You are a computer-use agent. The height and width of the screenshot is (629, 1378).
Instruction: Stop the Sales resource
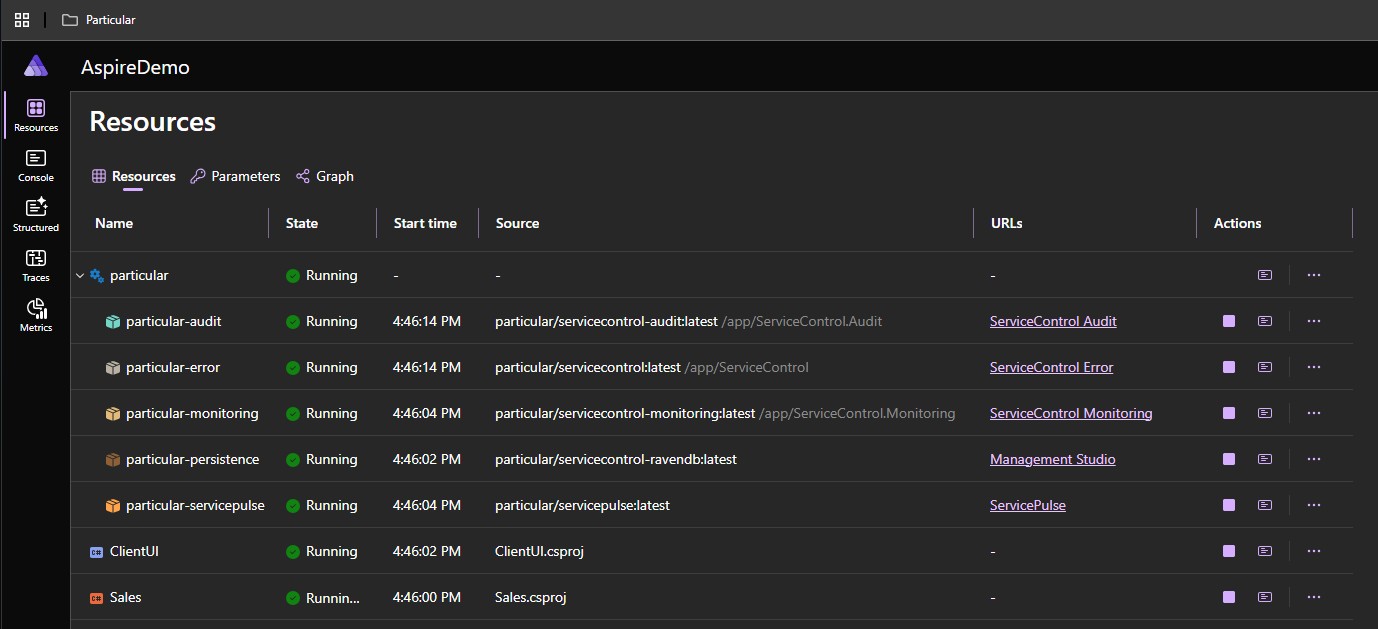pyautogui.click(x=1229, y=597)
